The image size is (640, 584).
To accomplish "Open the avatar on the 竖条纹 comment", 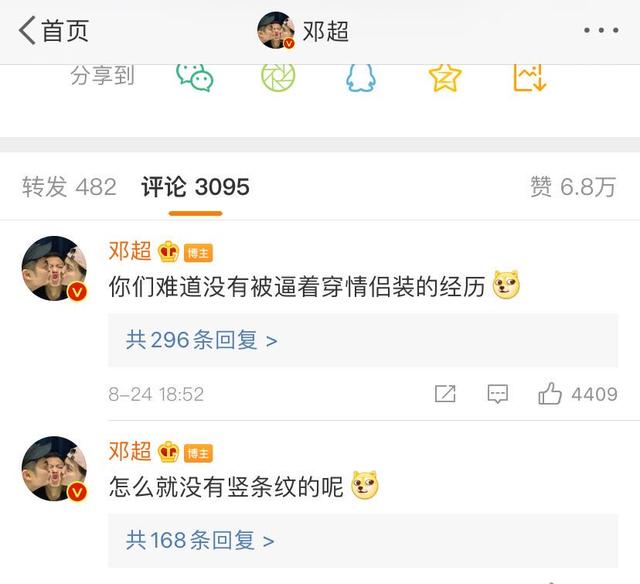I will 54,469.
